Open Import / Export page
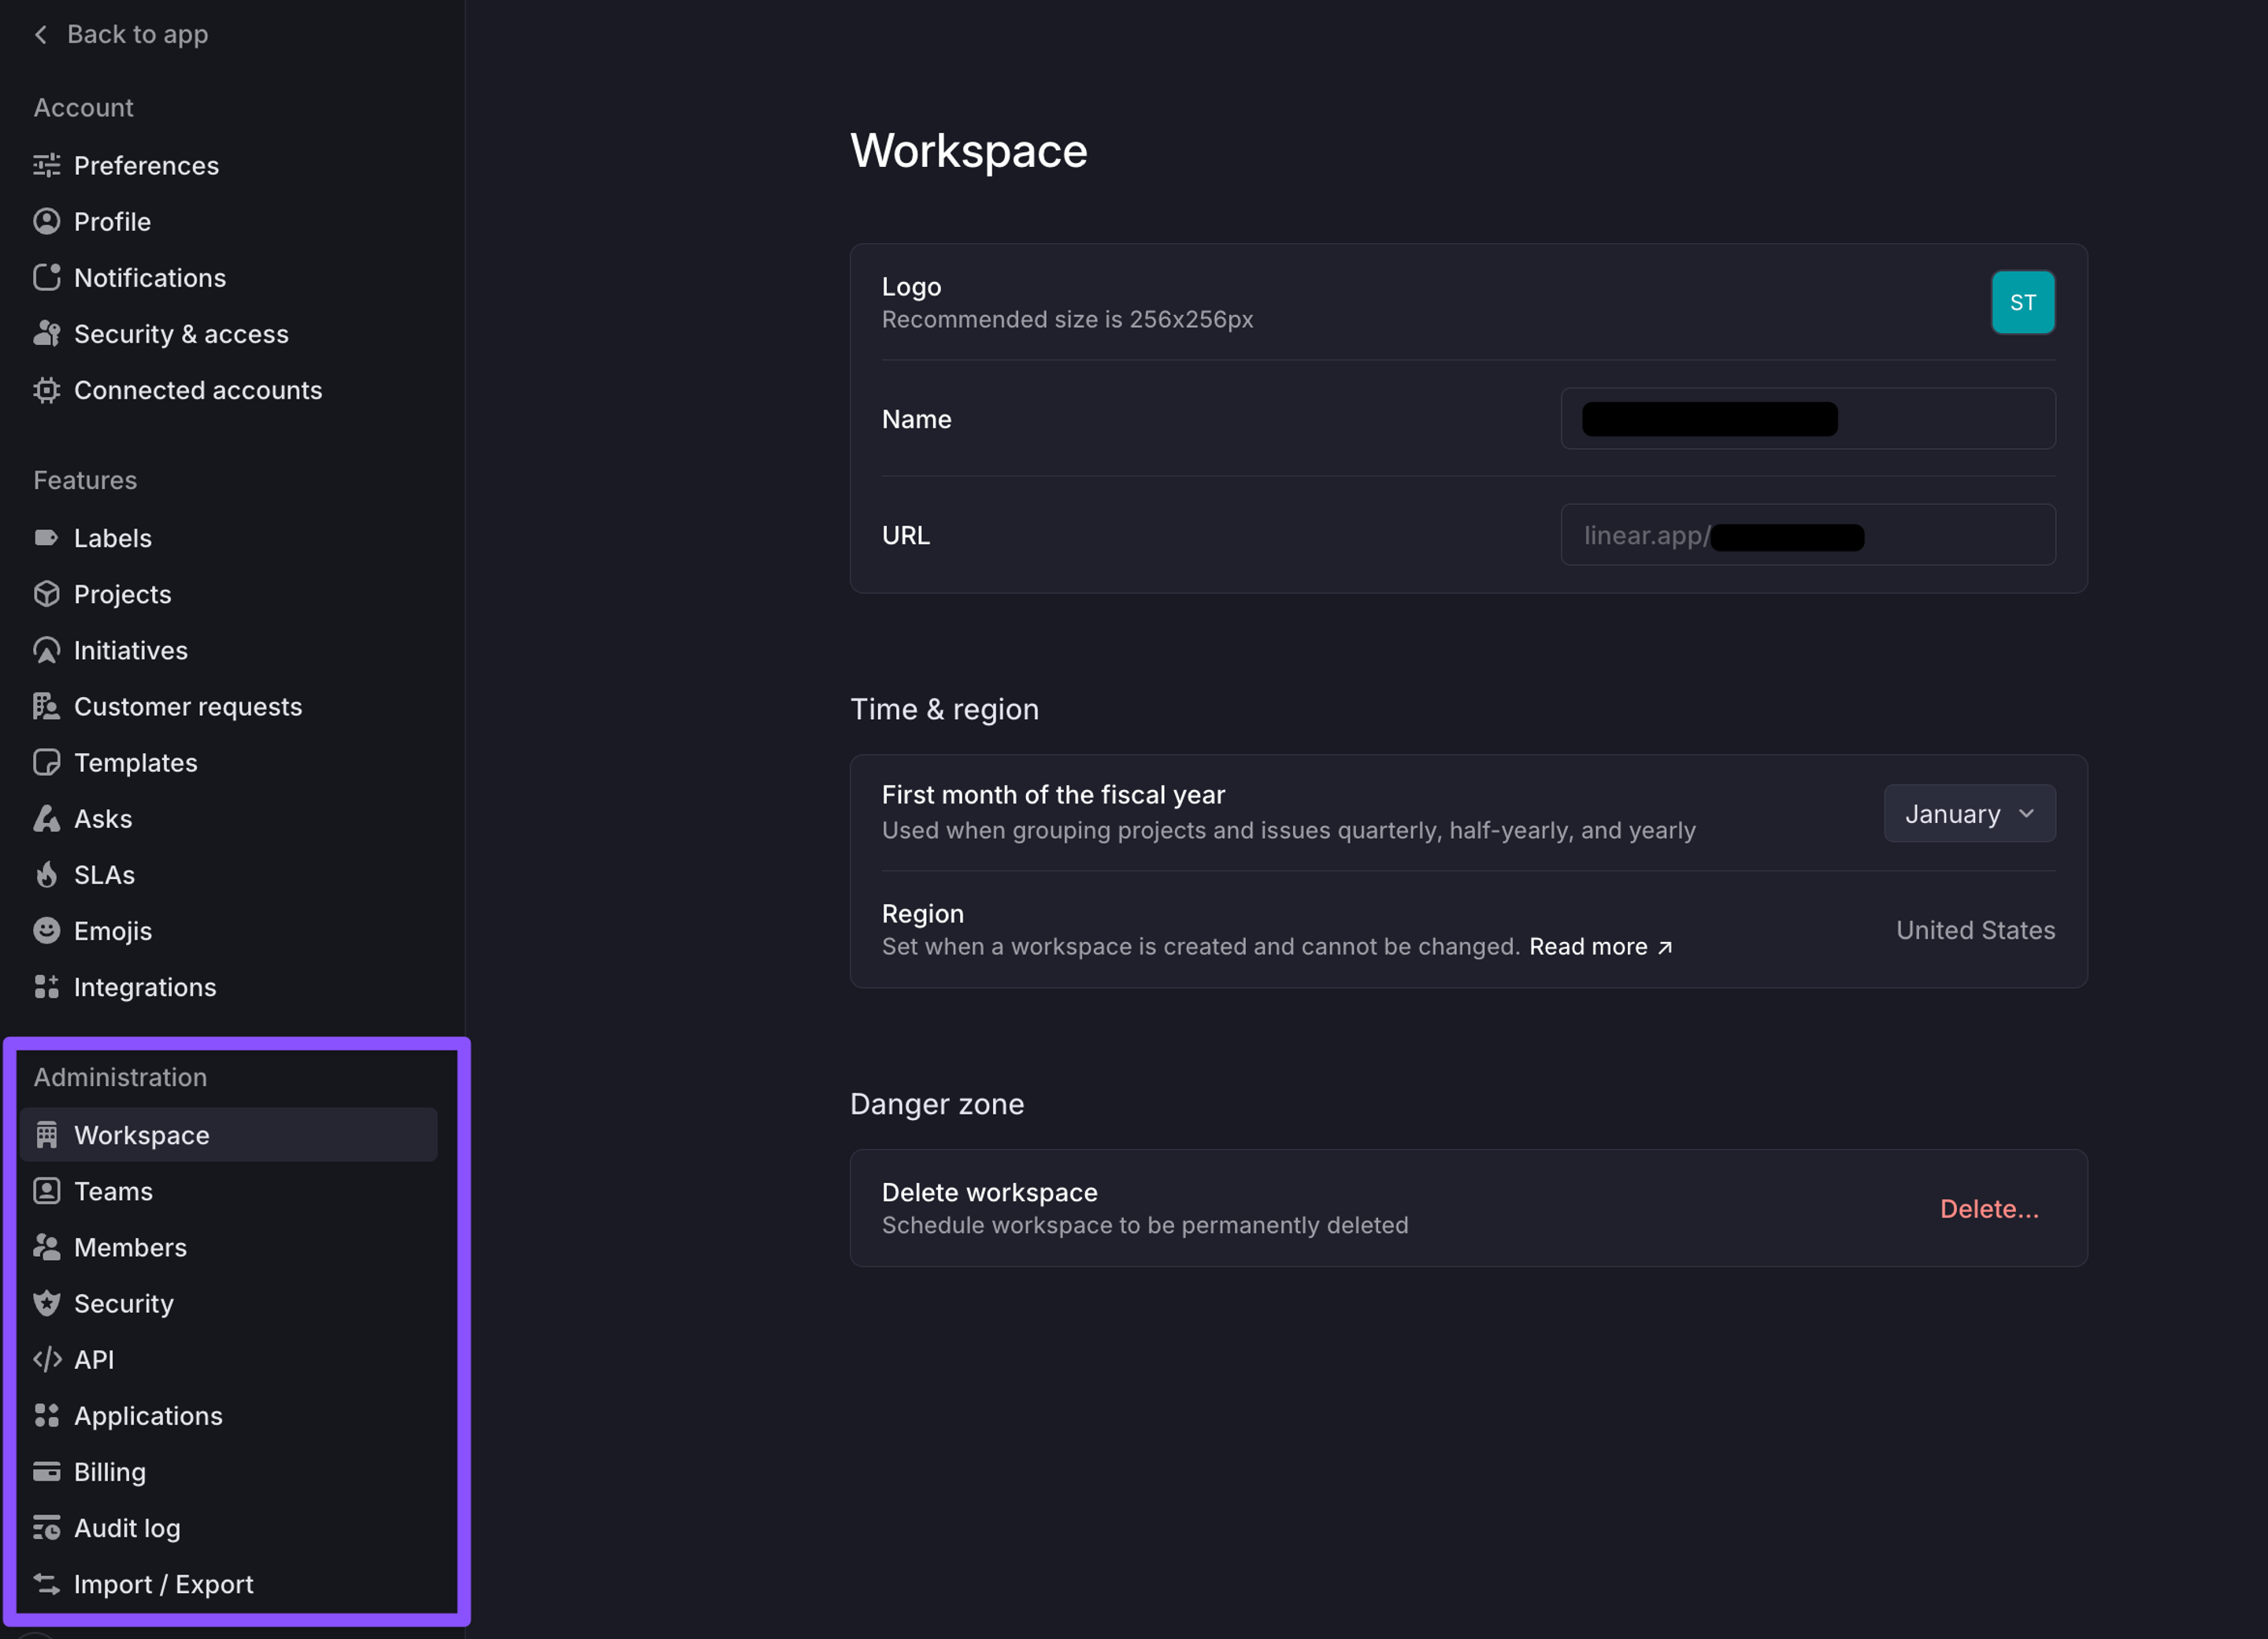 [x=163, y=1584]
